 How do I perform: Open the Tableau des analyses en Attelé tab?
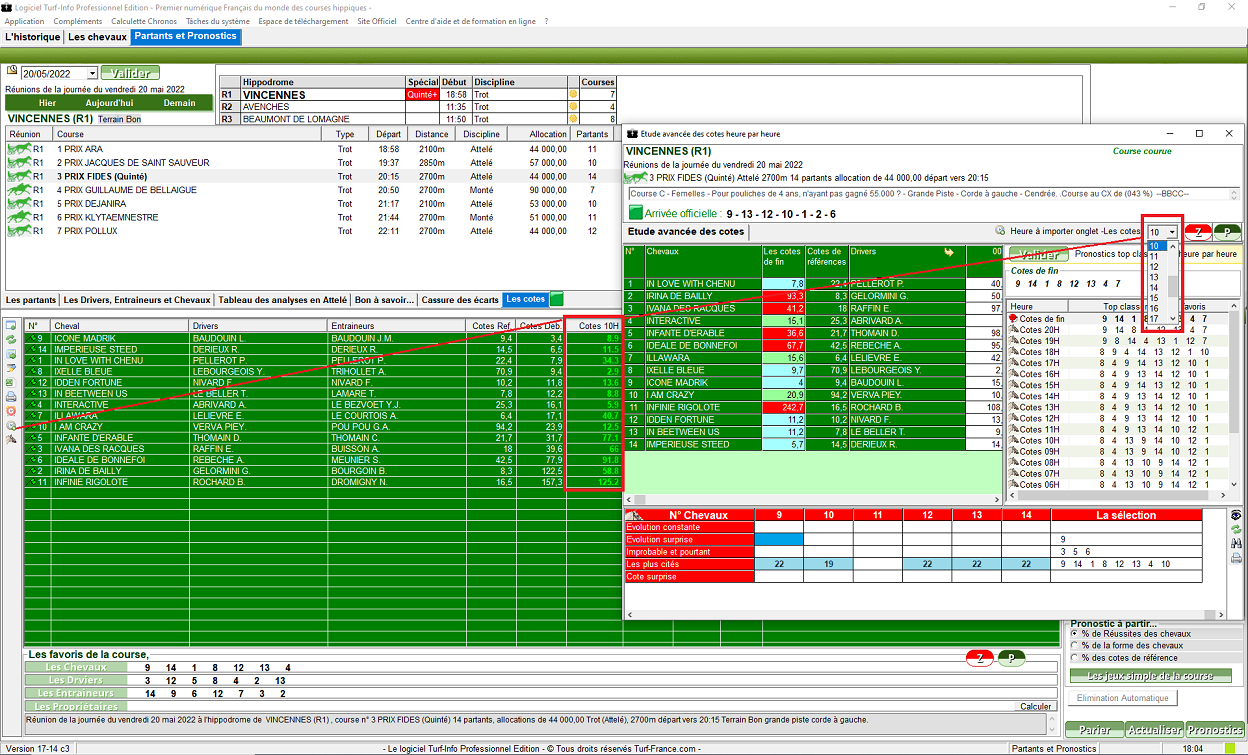pyautogui.click(x=282, y=300)
